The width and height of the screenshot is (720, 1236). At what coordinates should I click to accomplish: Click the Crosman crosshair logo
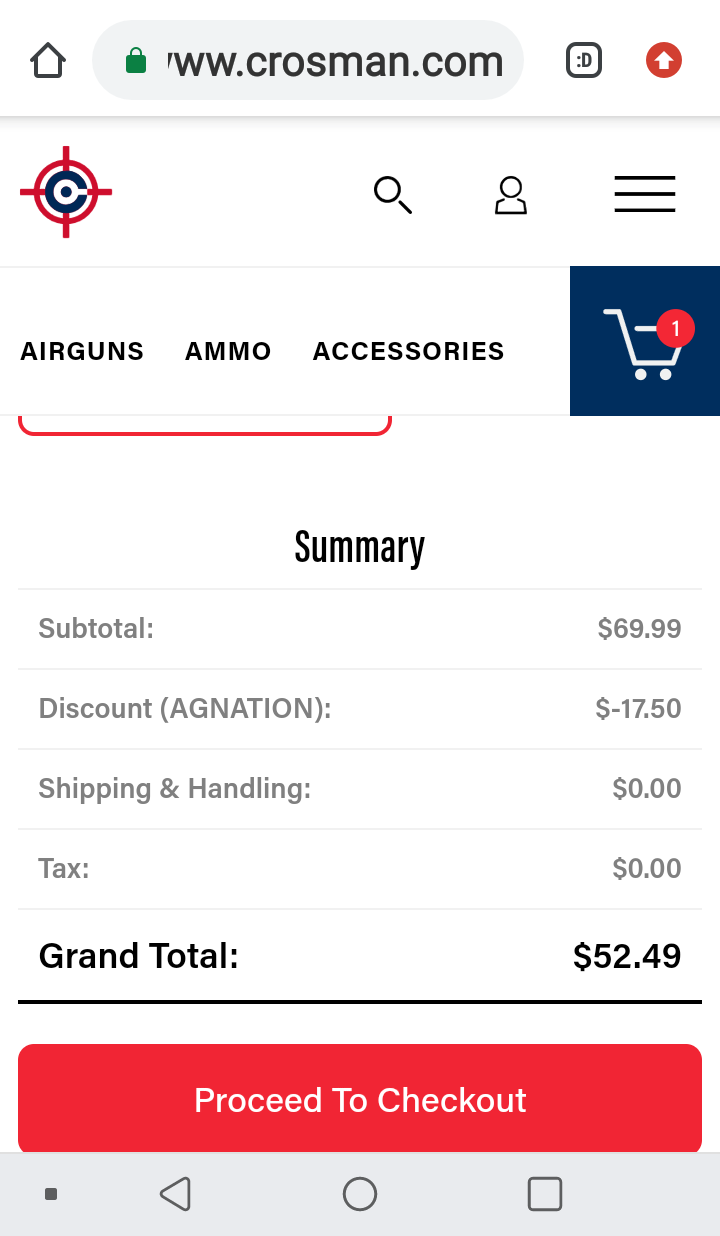pyautogui.click(x=66, y=192)
